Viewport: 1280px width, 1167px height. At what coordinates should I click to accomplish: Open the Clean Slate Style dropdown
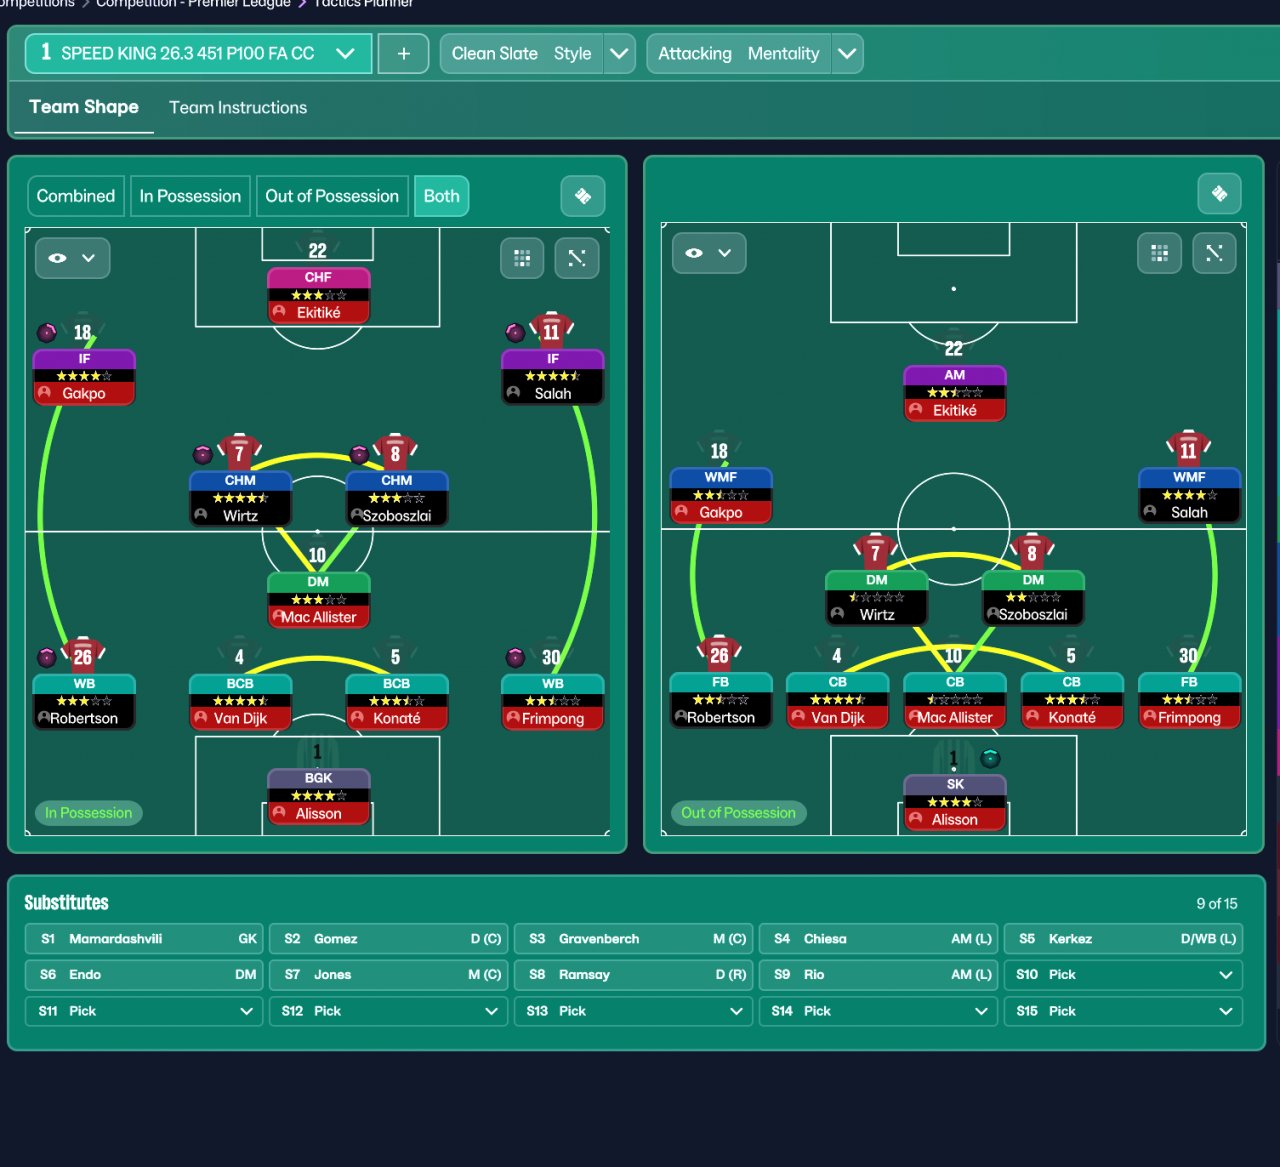[x=537, y=54]
